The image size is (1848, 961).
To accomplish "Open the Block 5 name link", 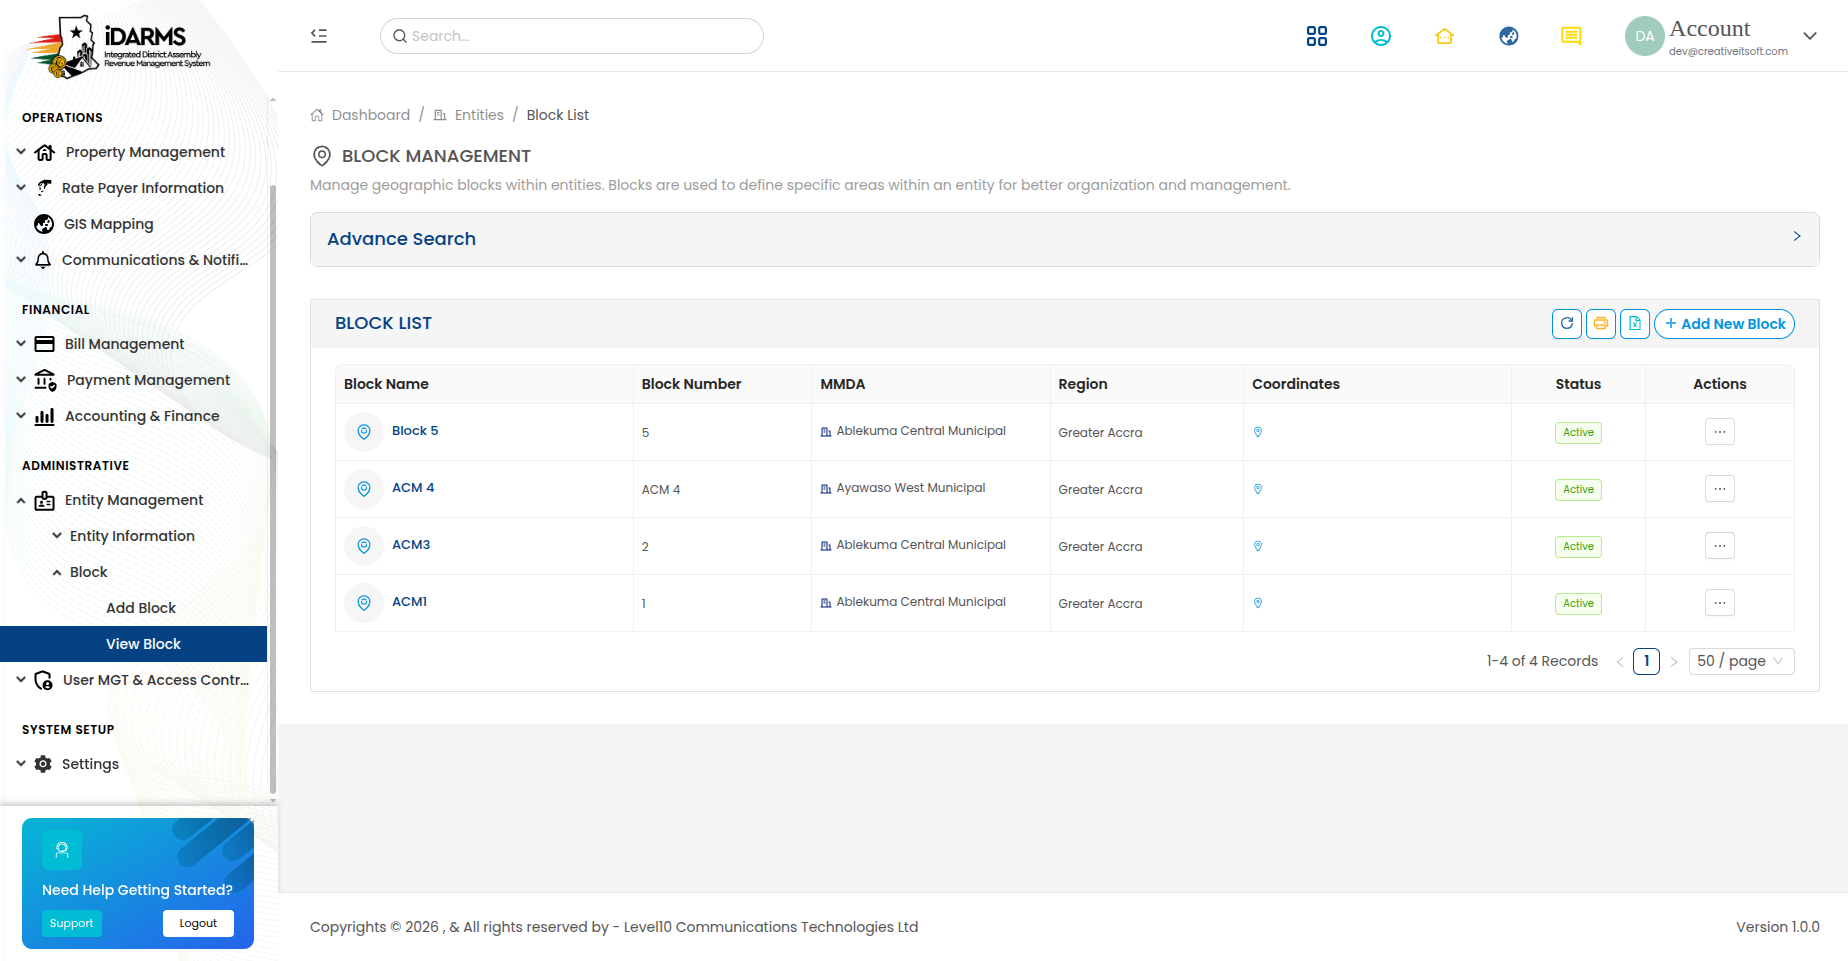I will click(x=415, y=431).
